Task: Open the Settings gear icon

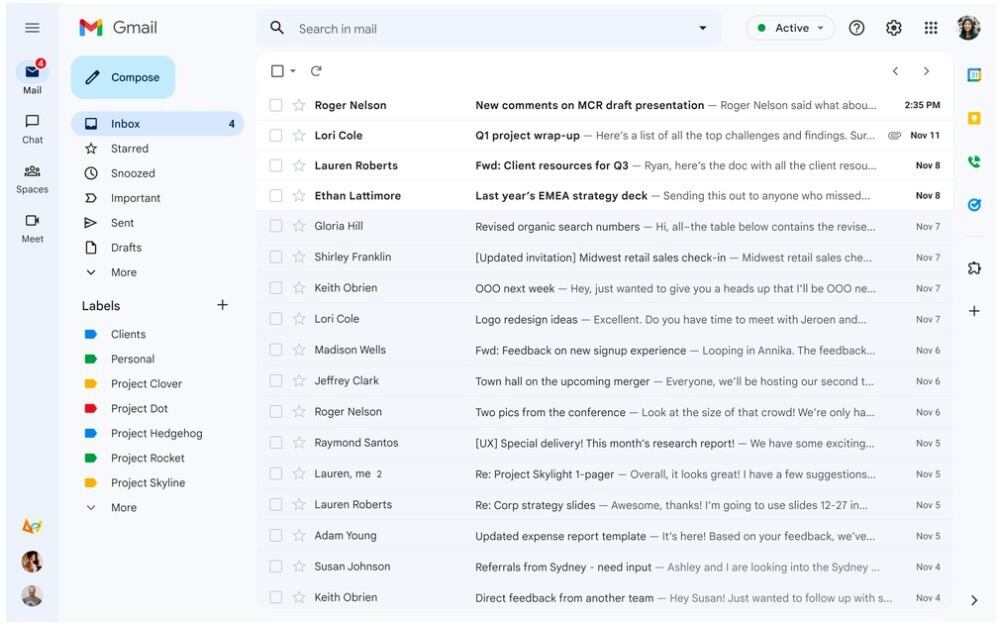Action: [x=893, y=28]
